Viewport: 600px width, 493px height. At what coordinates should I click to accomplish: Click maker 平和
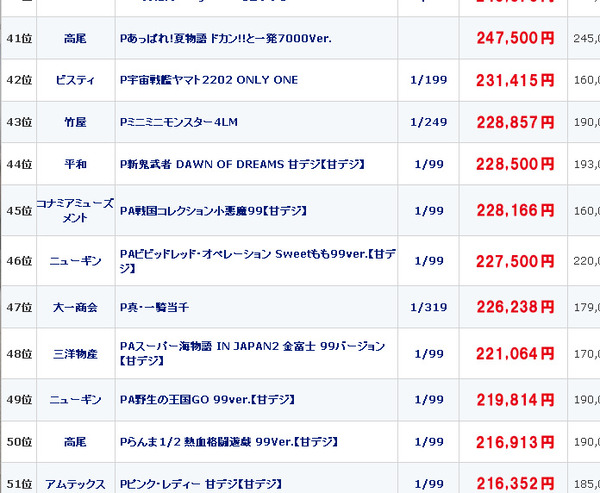coord(75,164)
